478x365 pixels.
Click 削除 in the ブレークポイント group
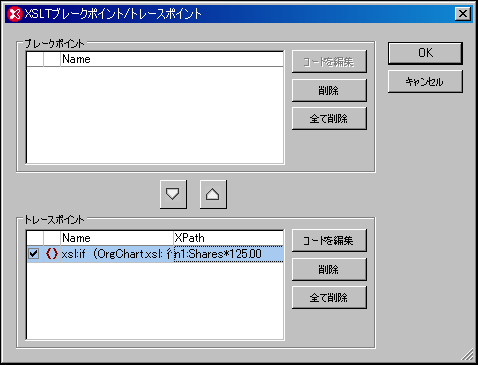(x=329, y=90)
